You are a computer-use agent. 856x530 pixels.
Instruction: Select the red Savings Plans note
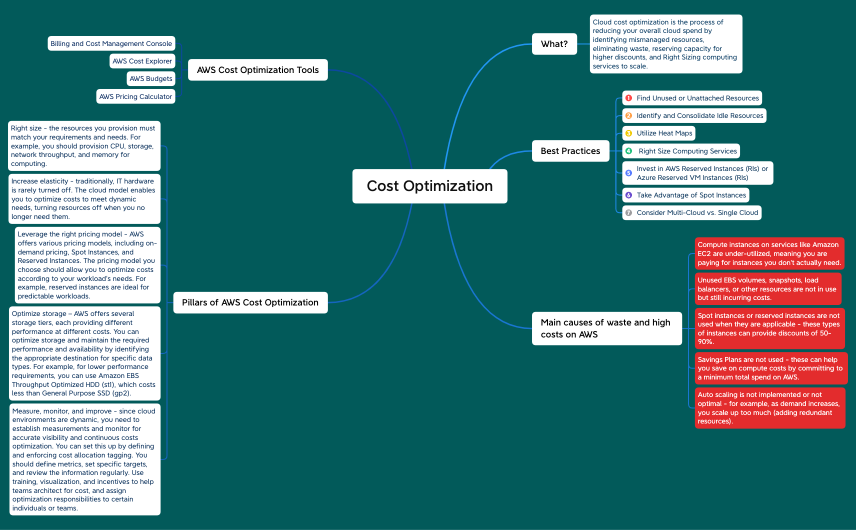click(x=770, y=368)
